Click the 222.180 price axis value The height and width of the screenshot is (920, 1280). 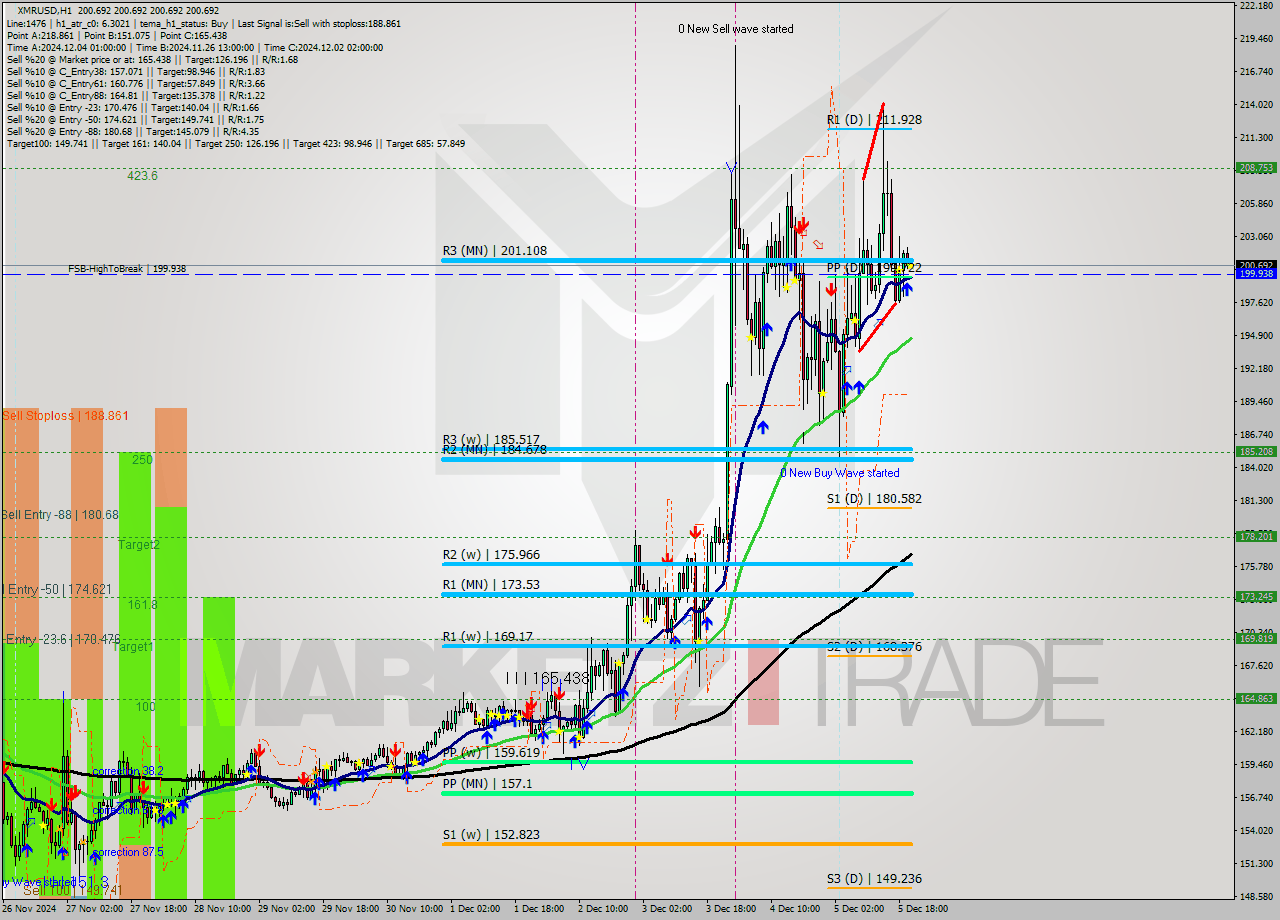(1256, 6)
